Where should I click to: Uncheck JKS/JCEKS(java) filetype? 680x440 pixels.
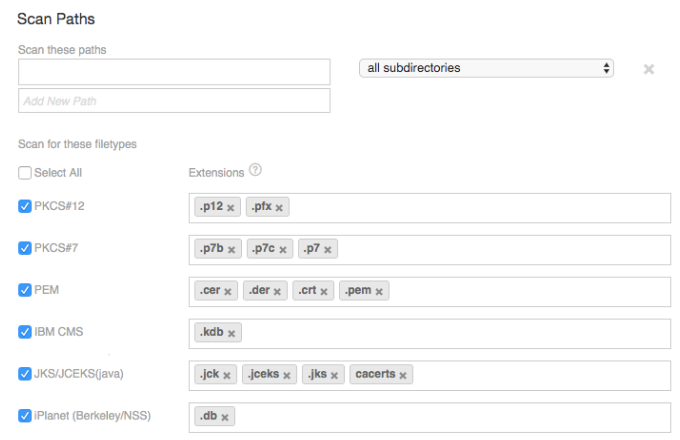25,374
